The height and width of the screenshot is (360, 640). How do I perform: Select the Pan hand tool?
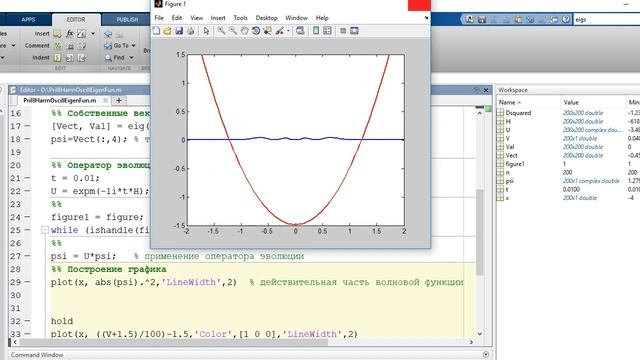(x=244, y=31)
